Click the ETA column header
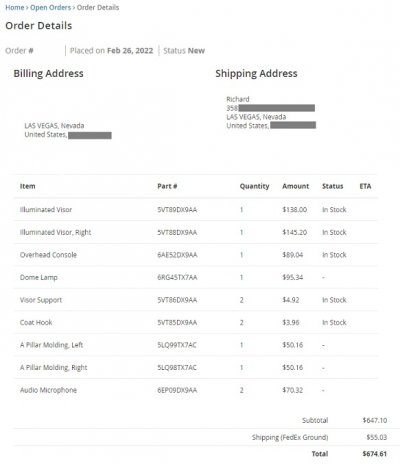This screenshot has width=400, height=464. (365, 186)
